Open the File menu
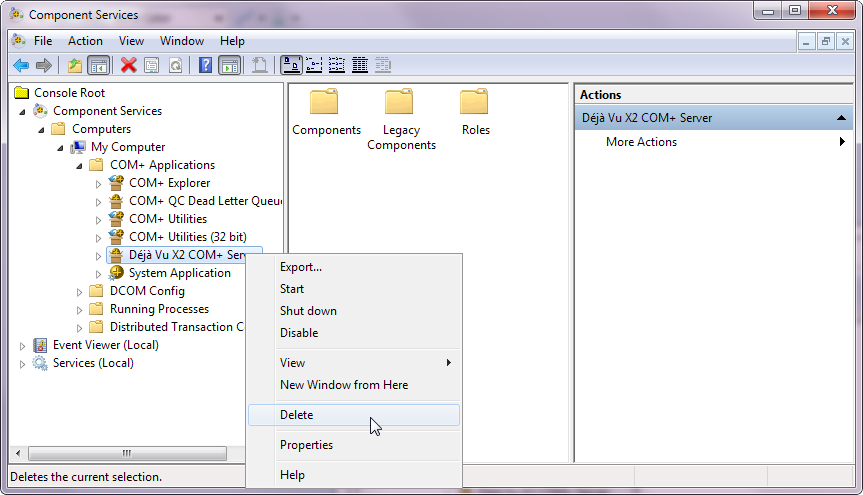Image resolution: width=863 pixels, height=495 pixels. pos(43,41)
